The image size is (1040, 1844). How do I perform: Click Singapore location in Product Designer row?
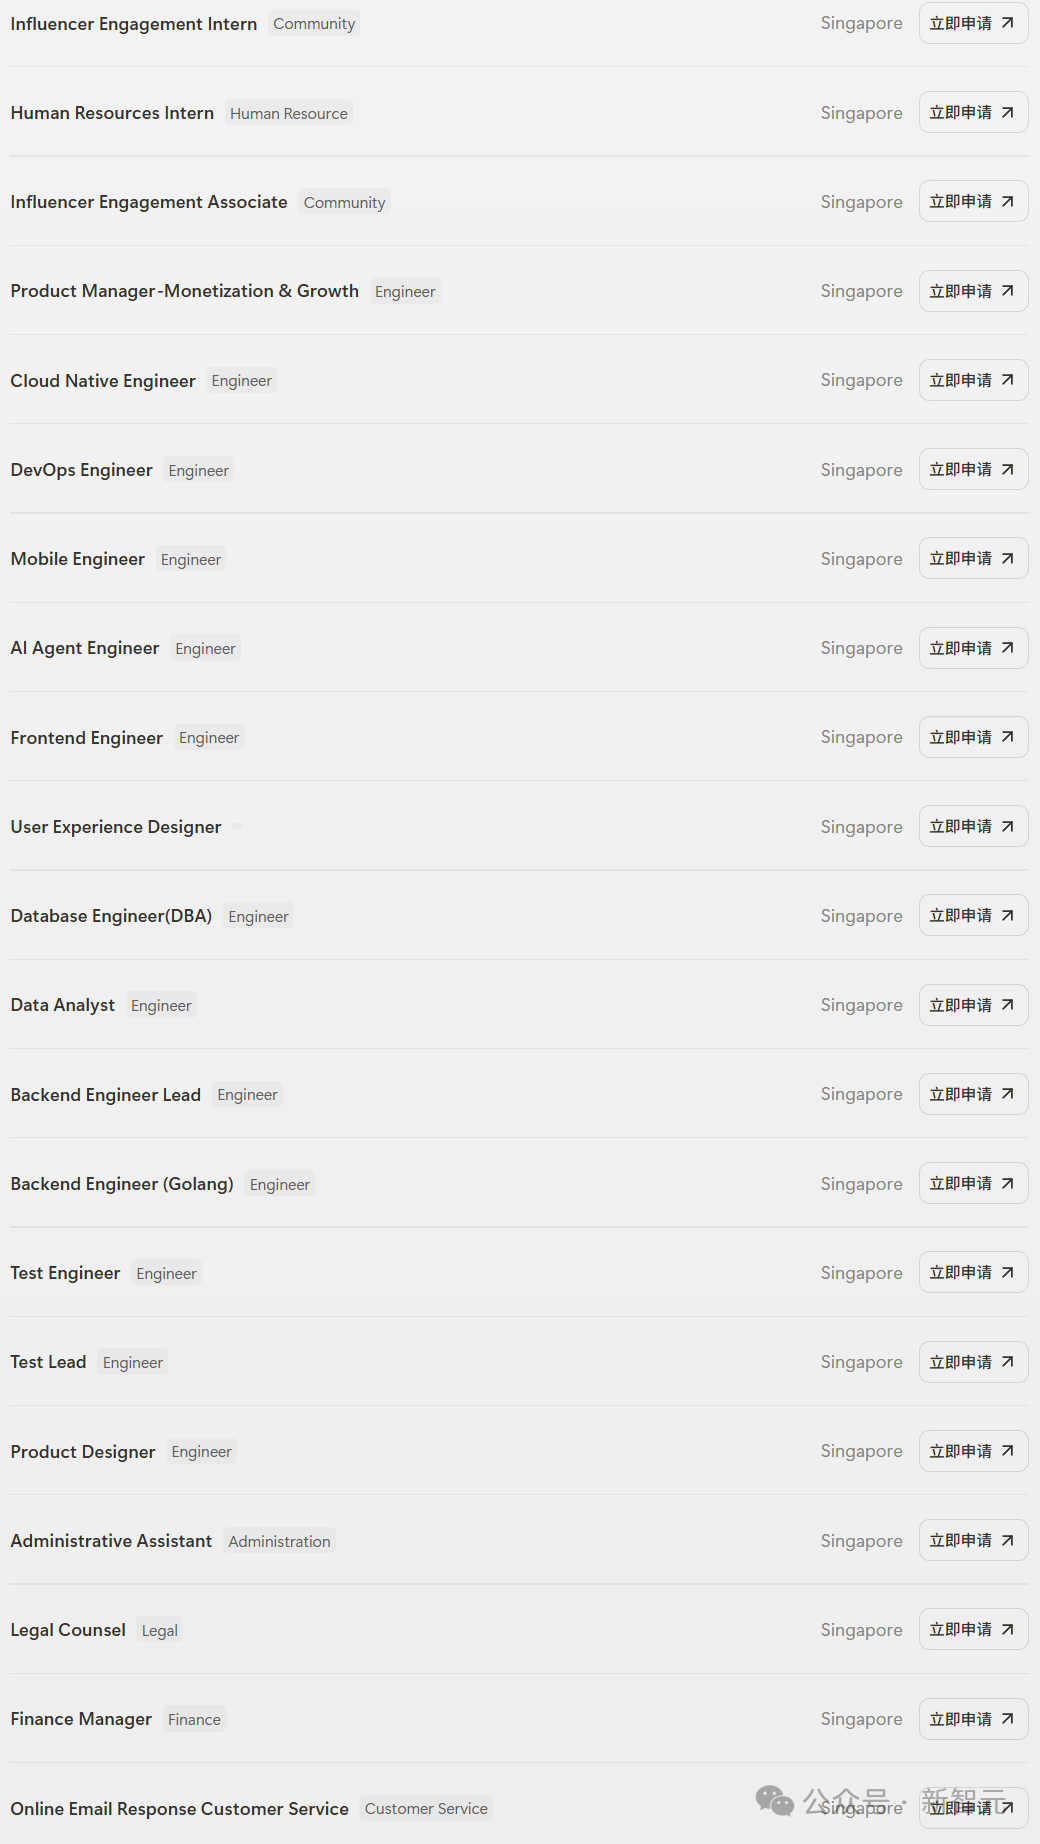[861, 1451]
